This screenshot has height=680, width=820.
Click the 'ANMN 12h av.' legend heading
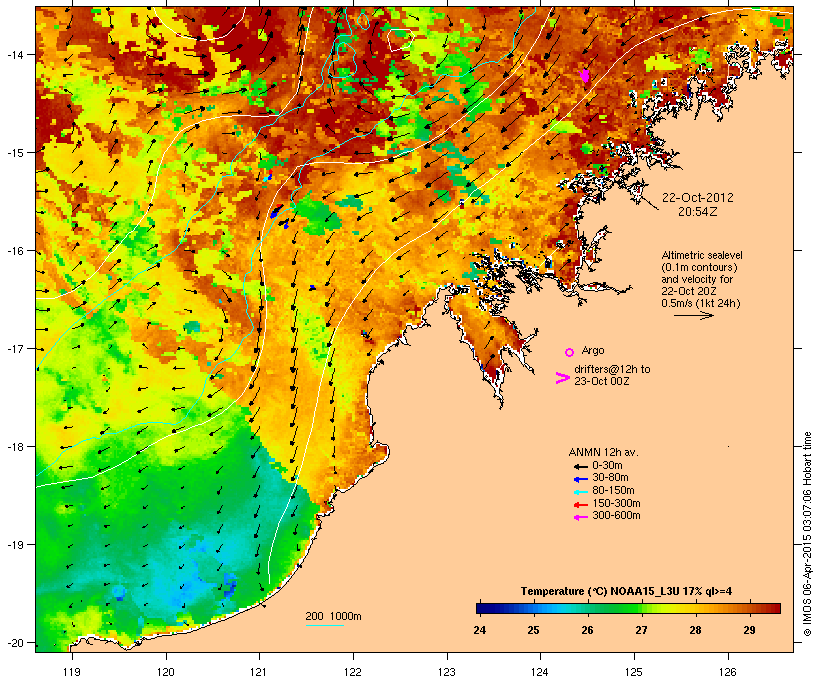603,452
